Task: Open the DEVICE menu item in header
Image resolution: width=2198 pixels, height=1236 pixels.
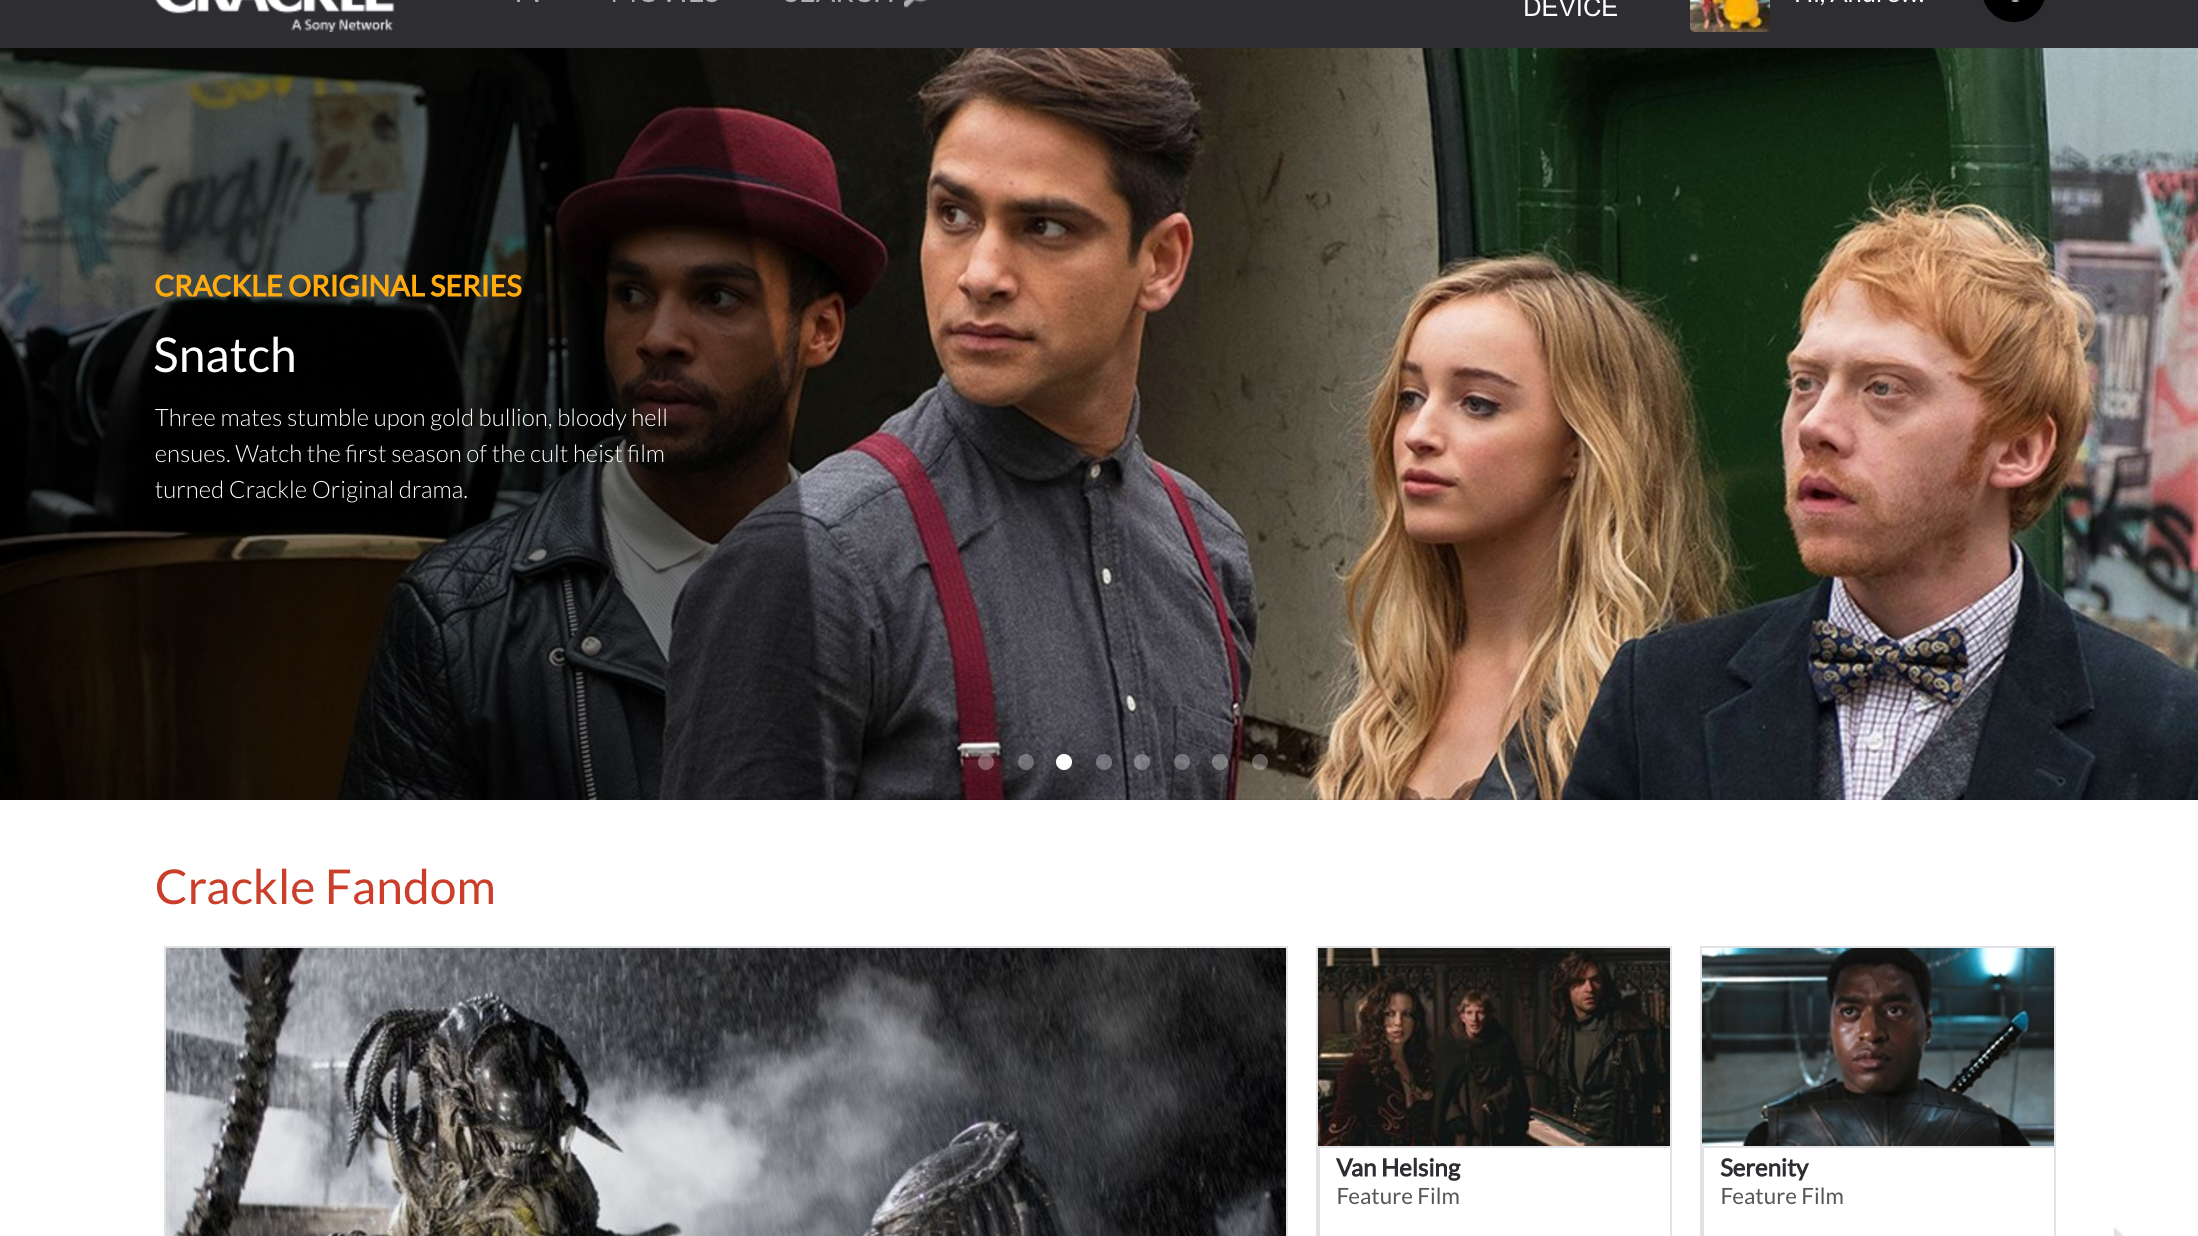Action: click(1570, 10)
